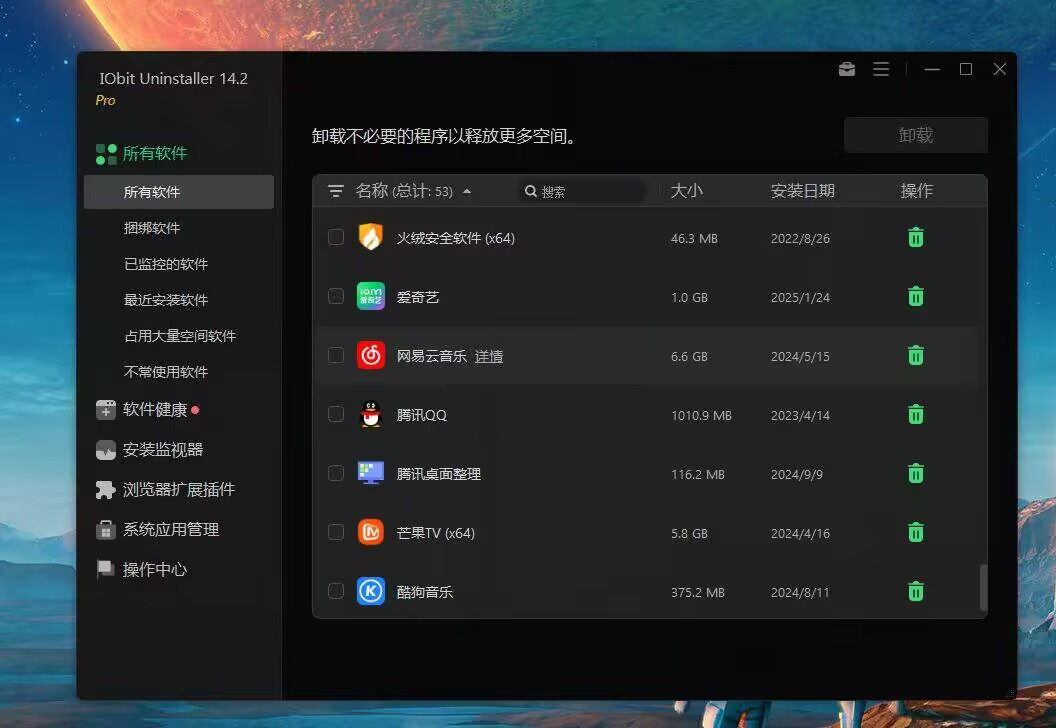Click the trash icon for 芒果TV (x64)
The width and height of the screenshot is (1056, 728).
[x=915, y=532]
